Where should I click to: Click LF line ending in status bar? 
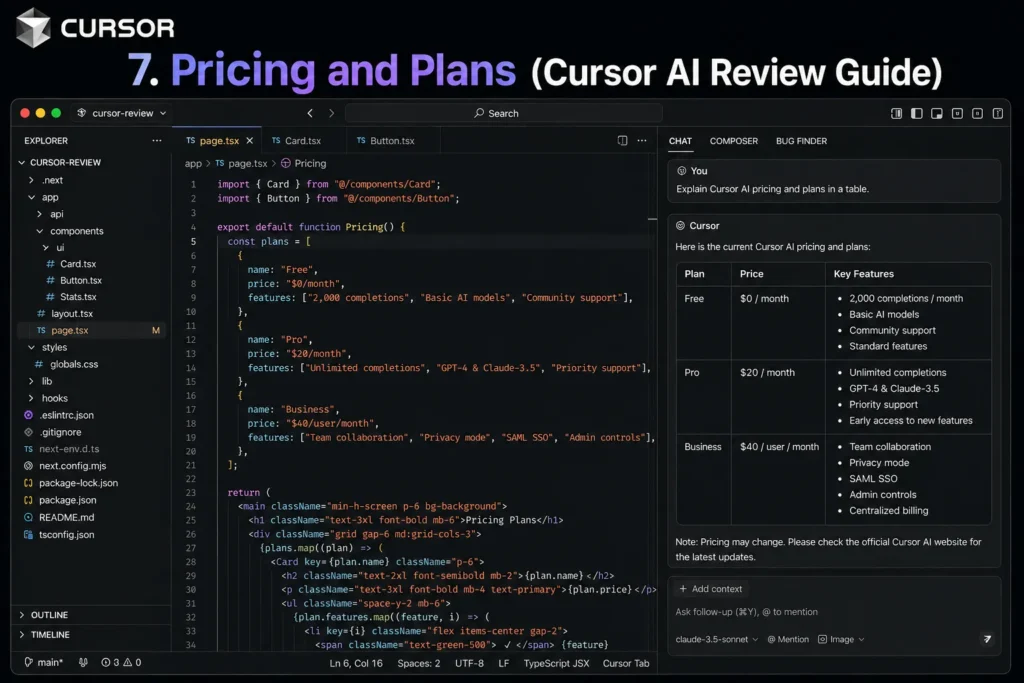[504, 663]
